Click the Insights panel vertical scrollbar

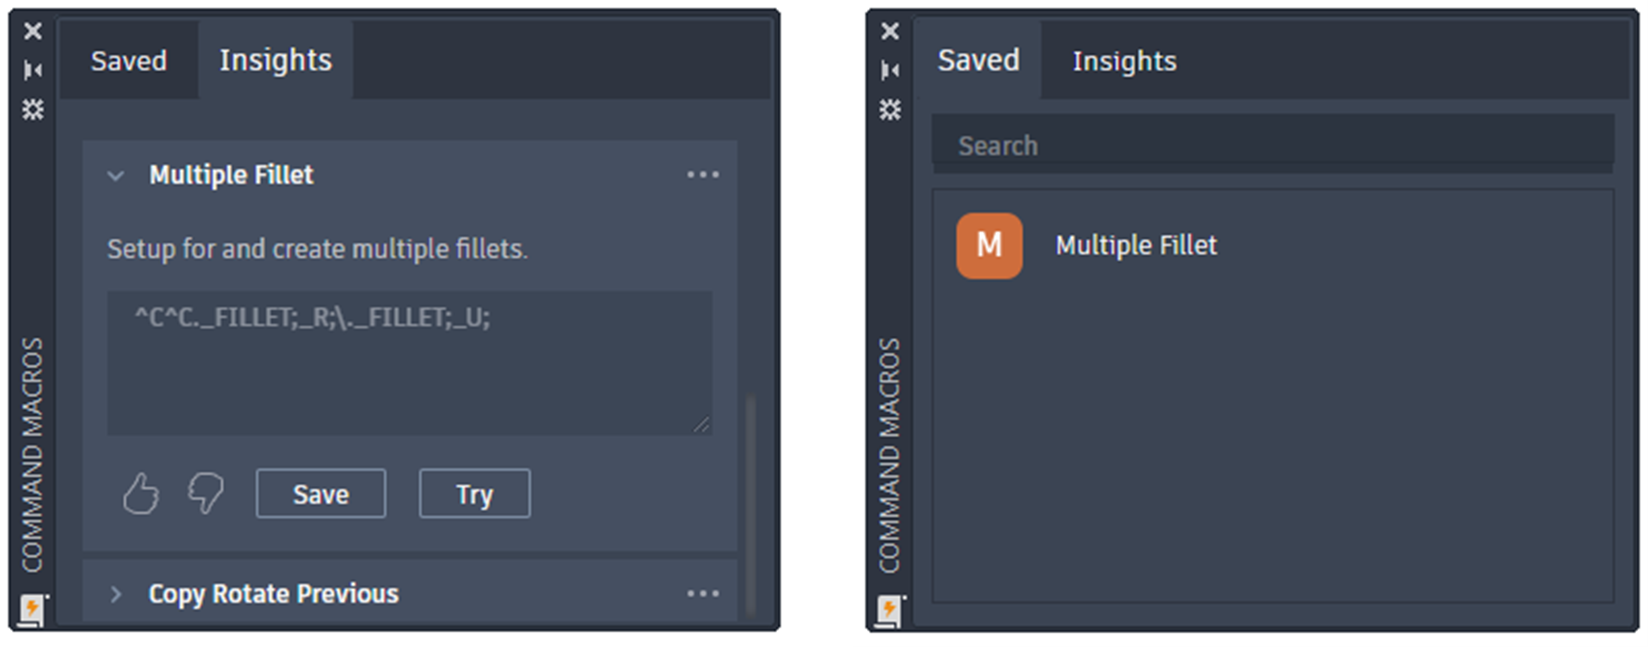coord(751,500)
